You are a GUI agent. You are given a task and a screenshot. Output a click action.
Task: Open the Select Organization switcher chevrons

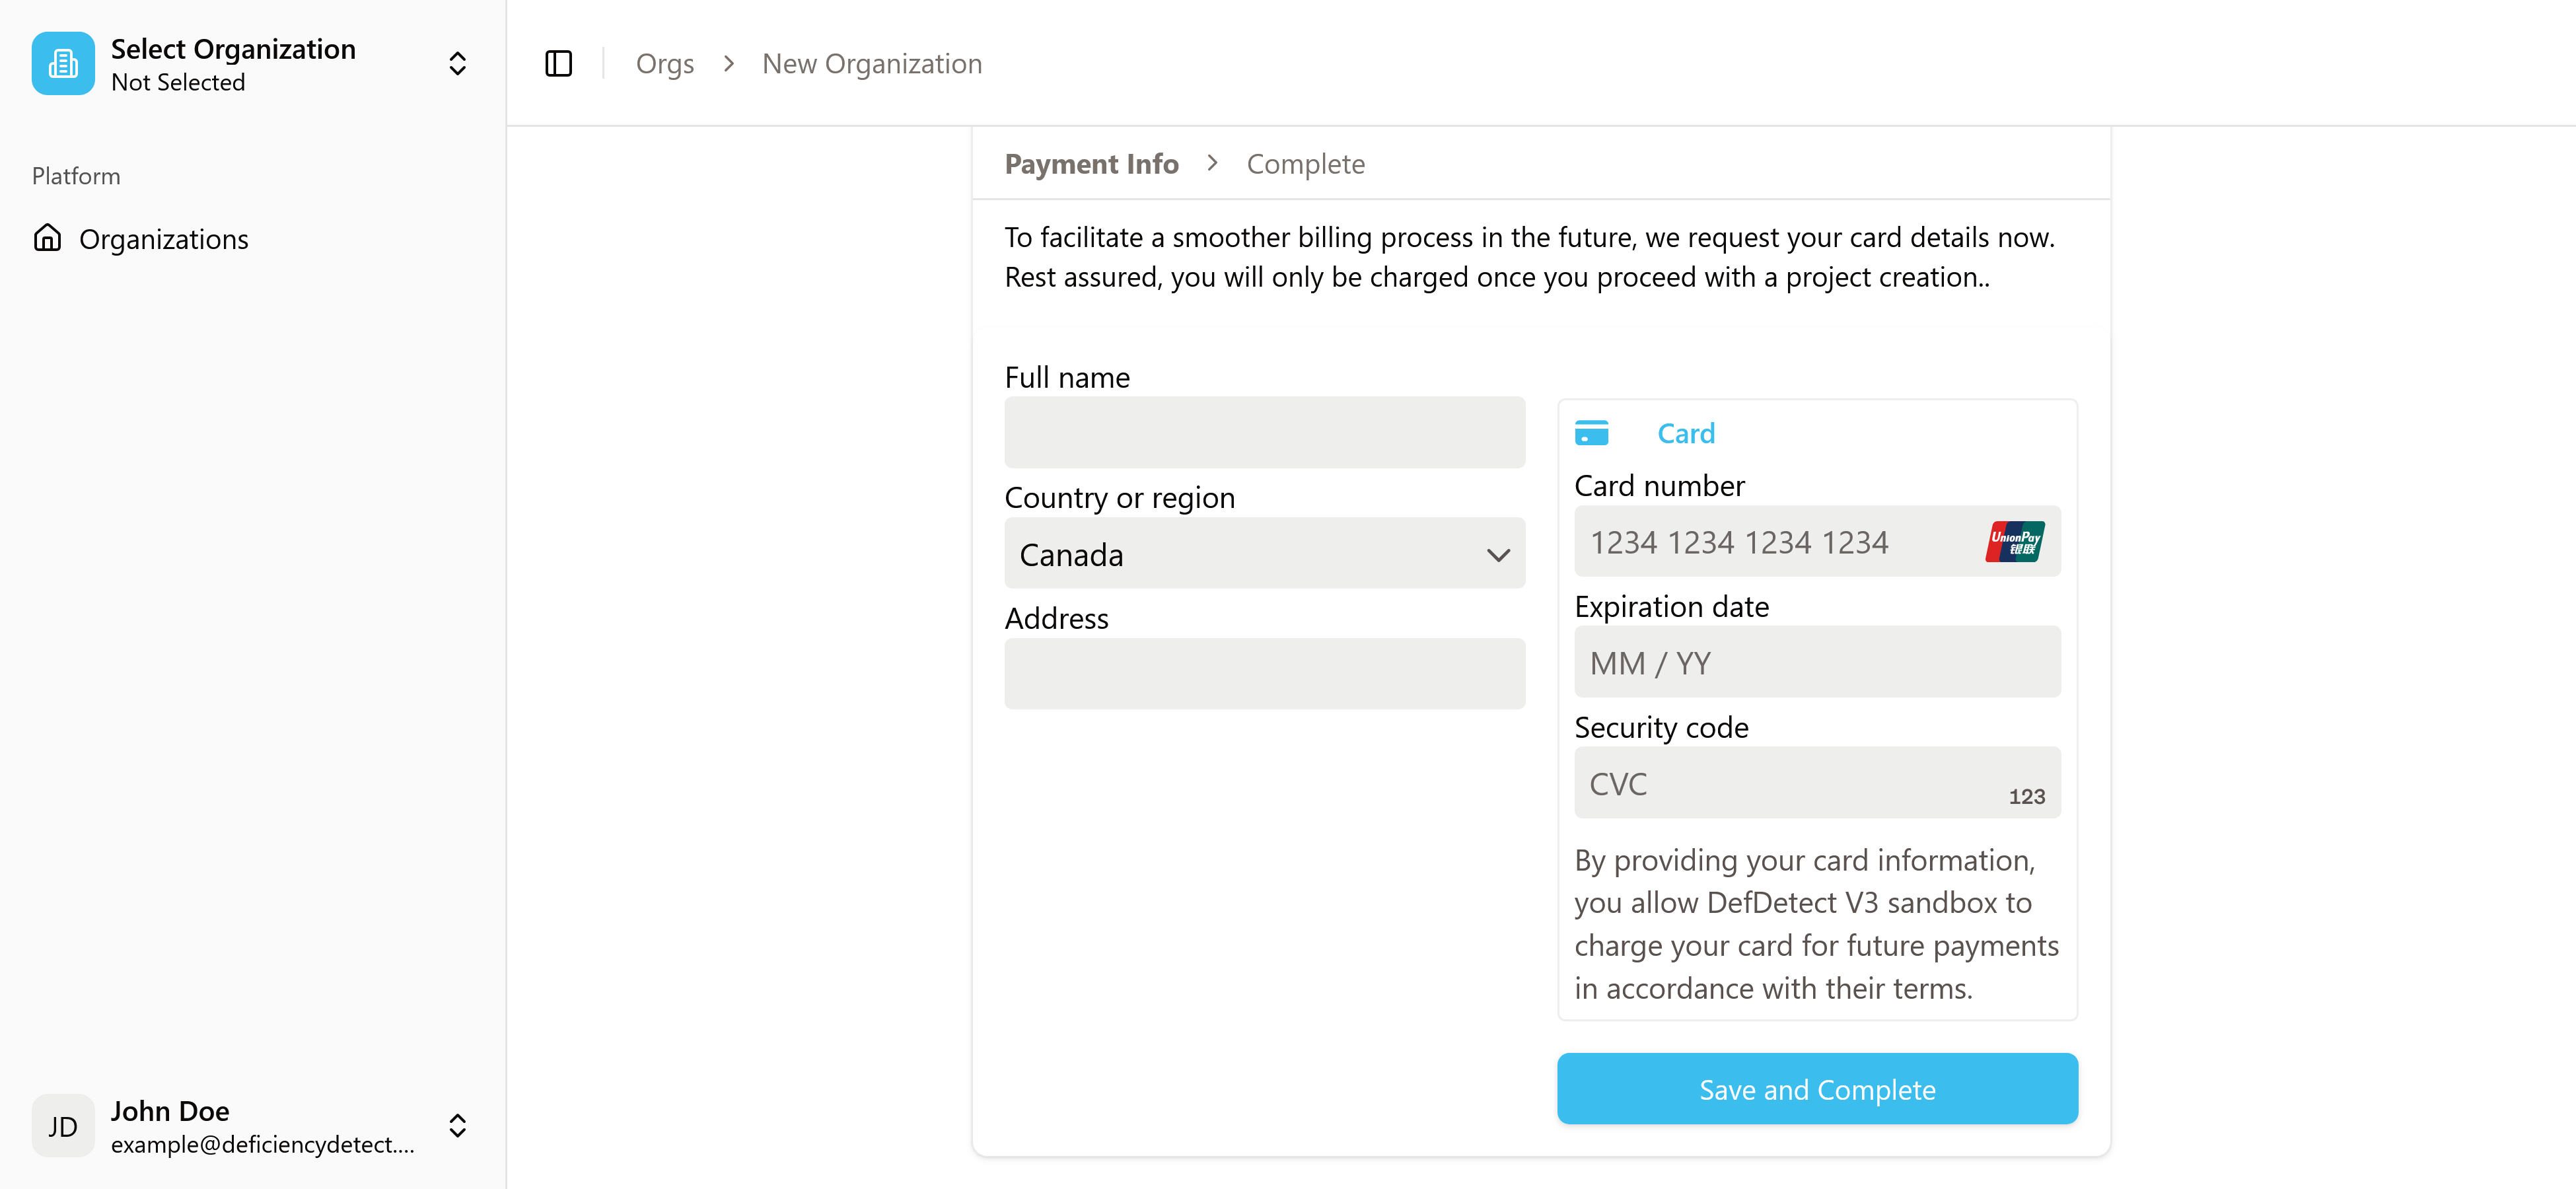[457, 64]
